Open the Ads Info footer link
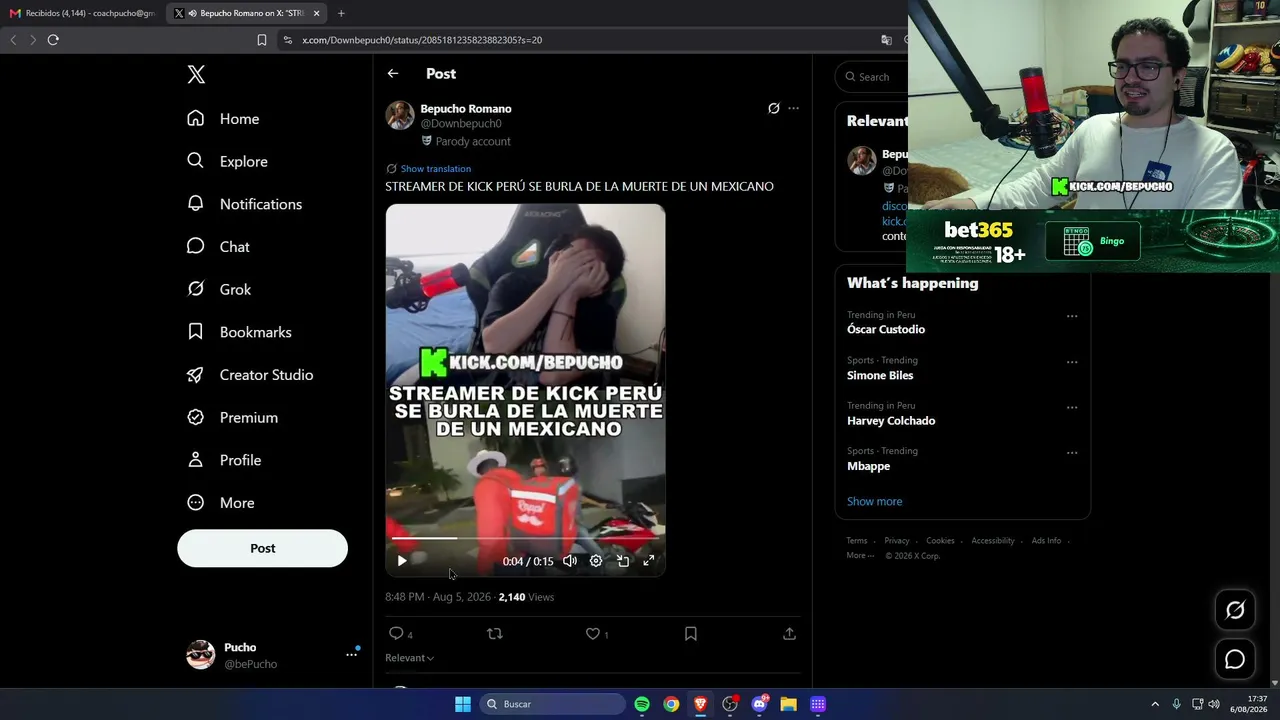The image size is (1280, 720). pos(1046,541)
